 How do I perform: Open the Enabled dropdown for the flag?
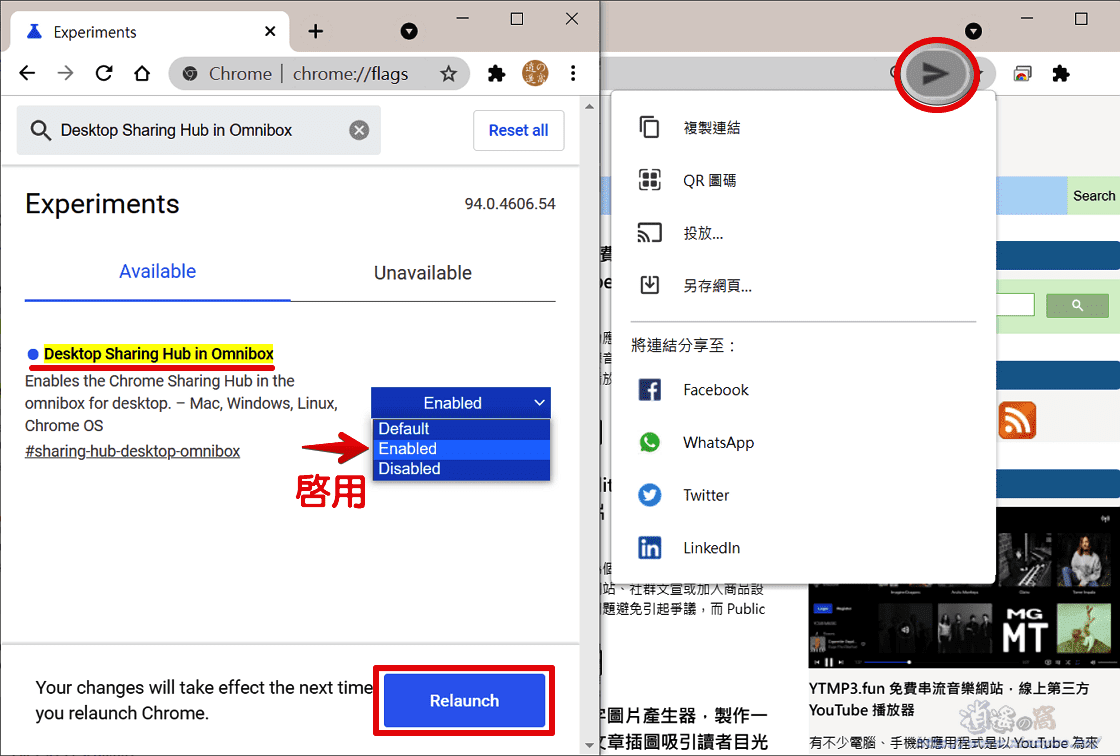460,402
